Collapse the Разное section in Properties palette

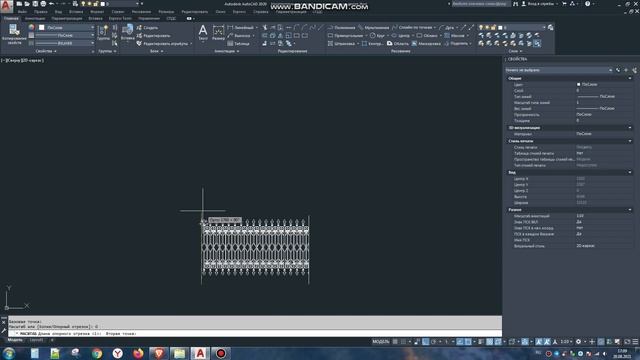pyautogui.click(x=630, y=209)
